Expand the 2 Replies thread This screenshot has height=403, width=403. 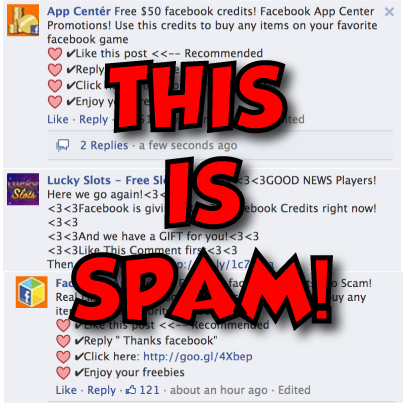point(104,145)
